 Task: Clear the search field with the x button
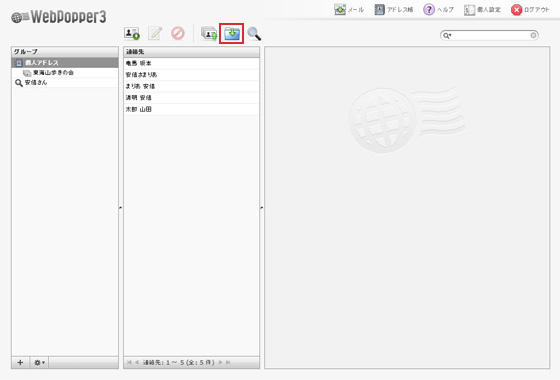(533, 35)
